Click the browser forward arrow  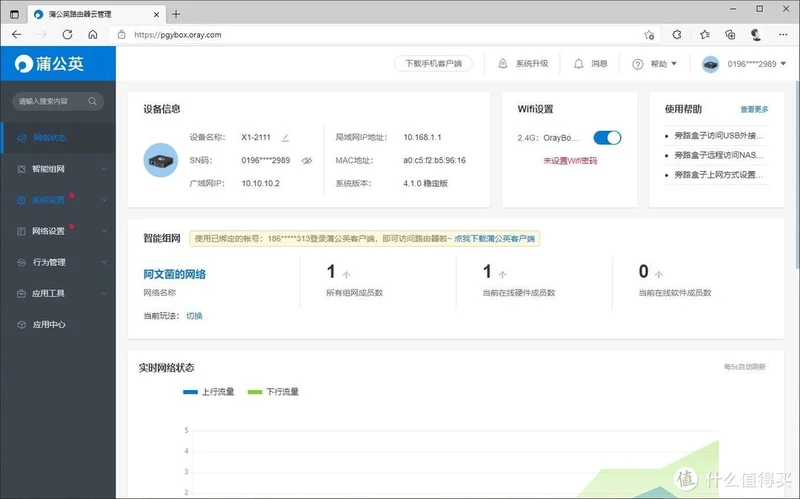(42, 35)
